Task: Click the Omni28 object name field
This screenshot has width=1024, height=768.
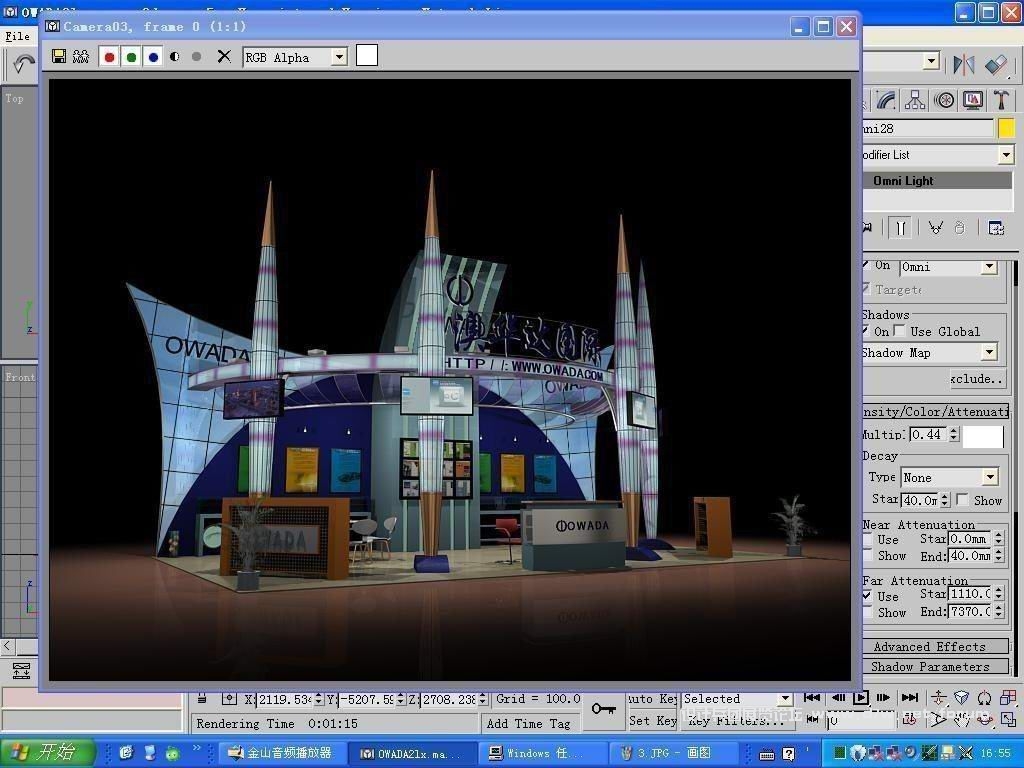Action: pos(927,129)
